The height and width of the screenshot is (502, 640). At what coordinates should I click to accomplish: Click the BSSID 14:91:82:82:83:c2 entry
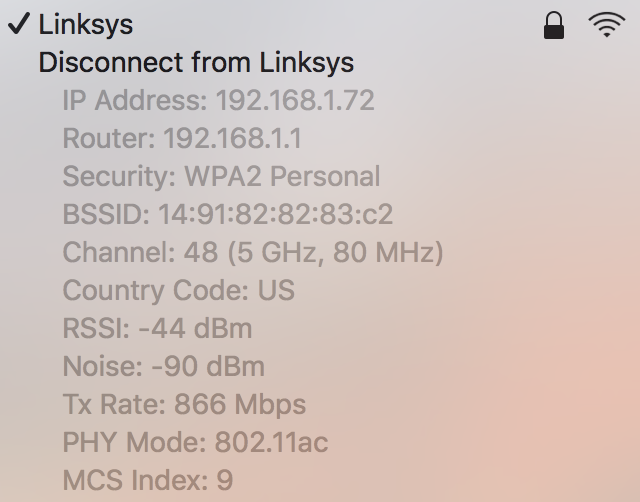[228, 214]
